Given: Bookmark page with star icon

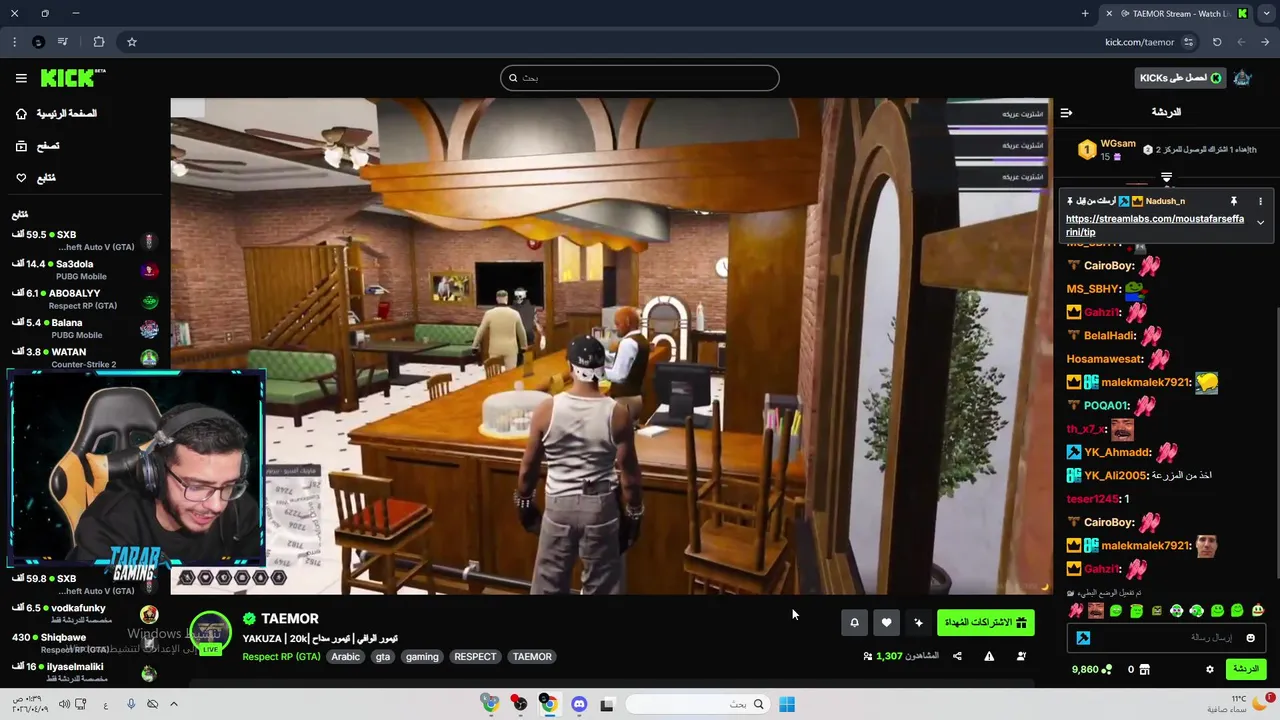Looking at the screenshot, I should 131,42.
